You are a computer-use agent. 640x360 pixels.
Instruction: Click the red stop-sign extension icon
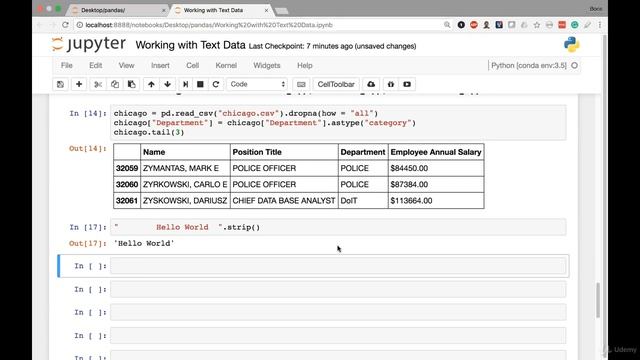[x=473, y=25]
